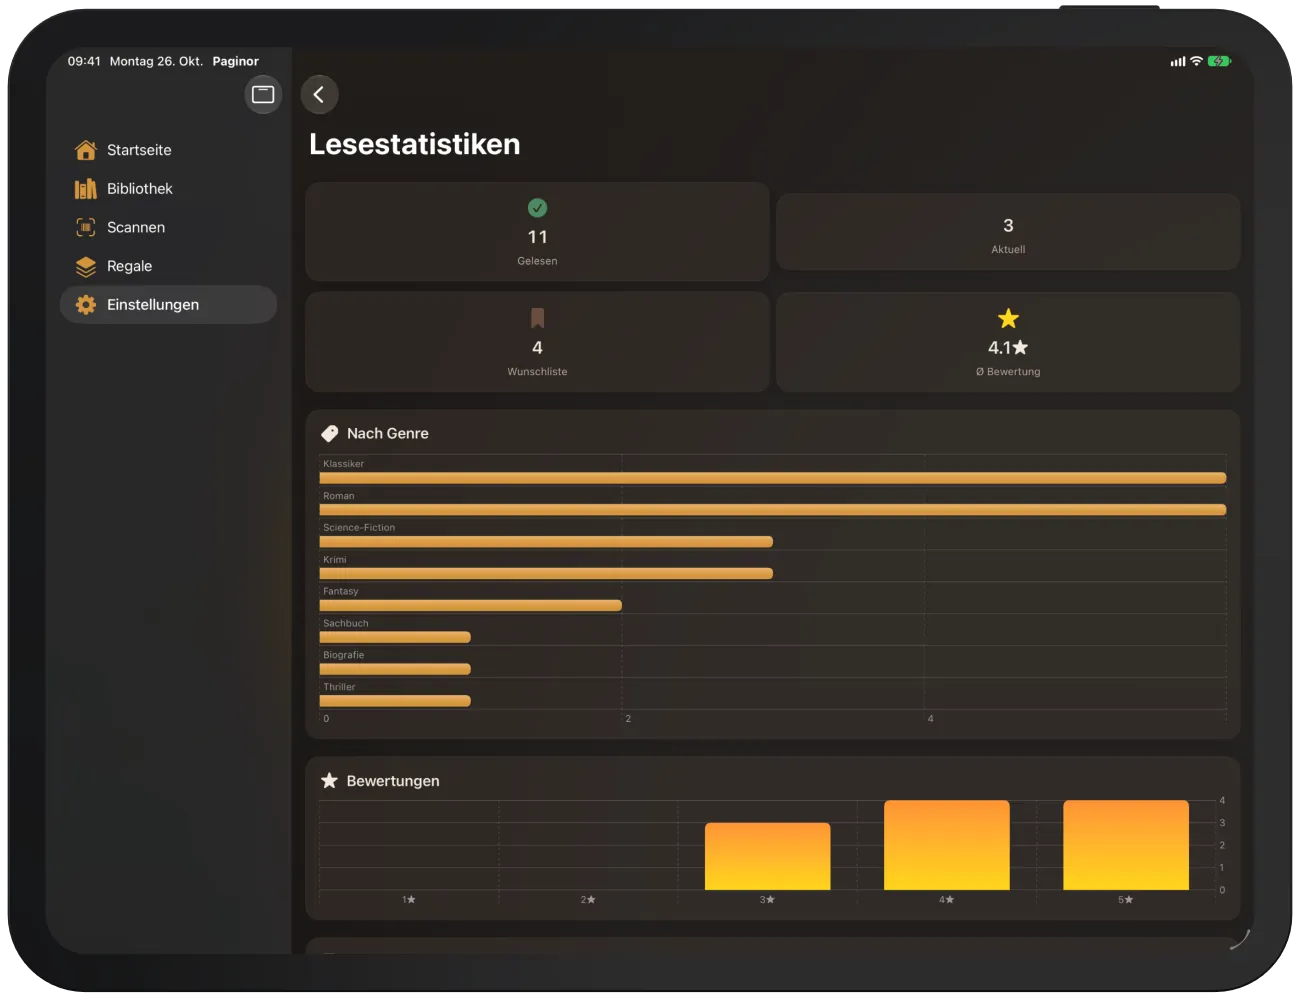Click the 4-star ratings bar
1300x998 pixels.
tap(946, 845)
